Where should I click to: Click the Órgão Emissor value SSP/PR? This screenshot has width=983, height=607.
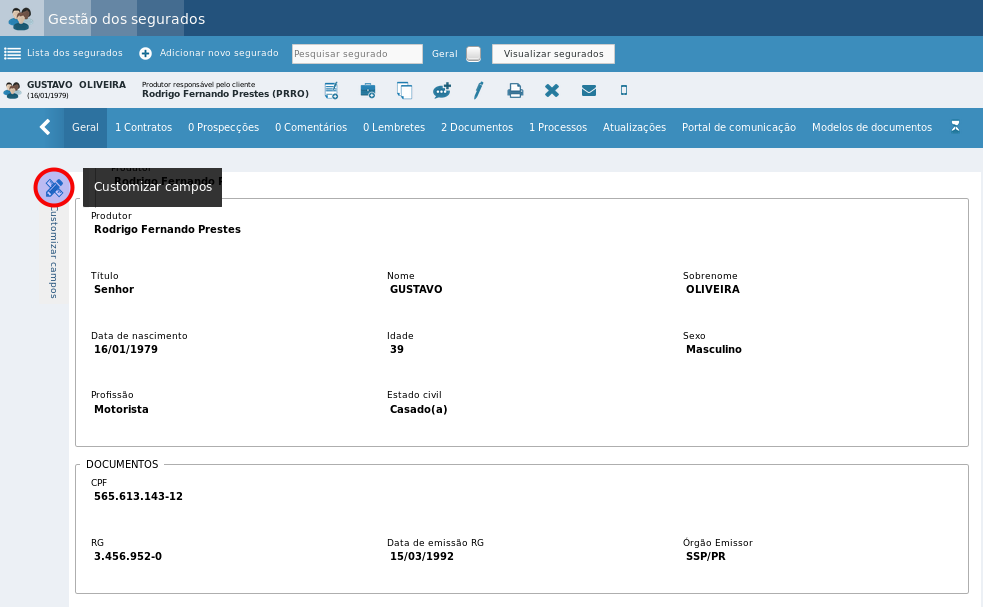point(706,556)
